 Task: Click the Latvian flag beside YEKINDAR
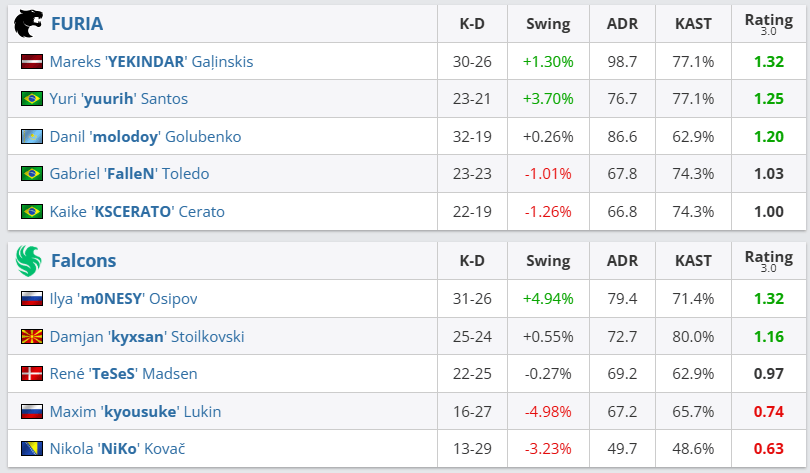[31, 62]
